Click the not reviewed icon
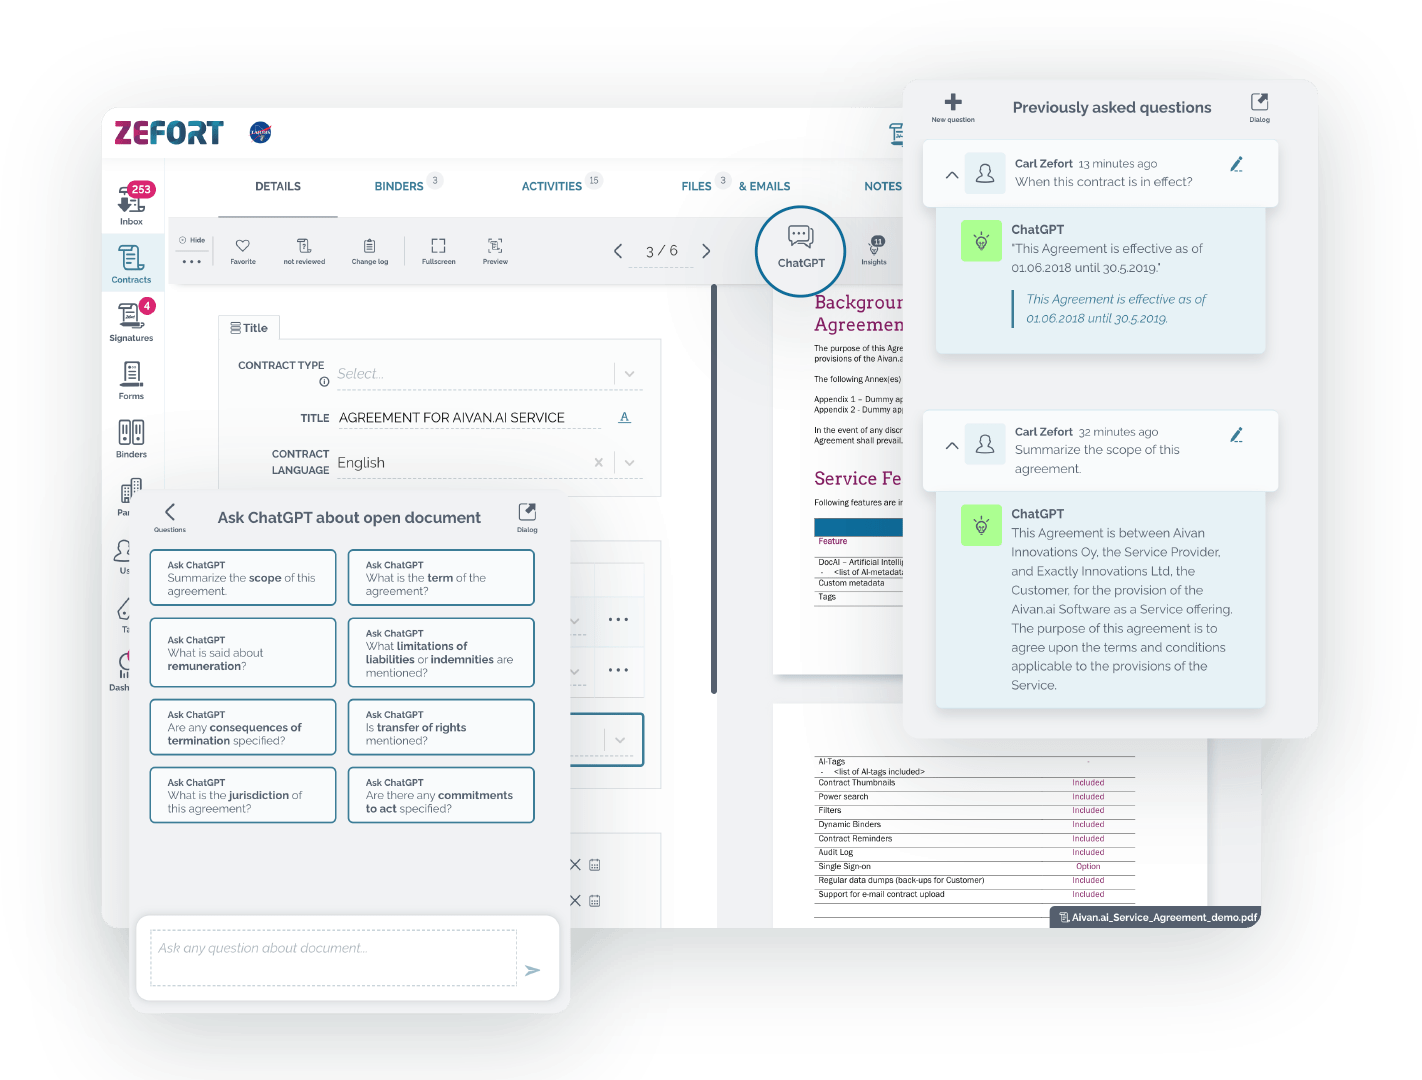This screenshot has height=1080, width=1422. [x=304, y=251]
